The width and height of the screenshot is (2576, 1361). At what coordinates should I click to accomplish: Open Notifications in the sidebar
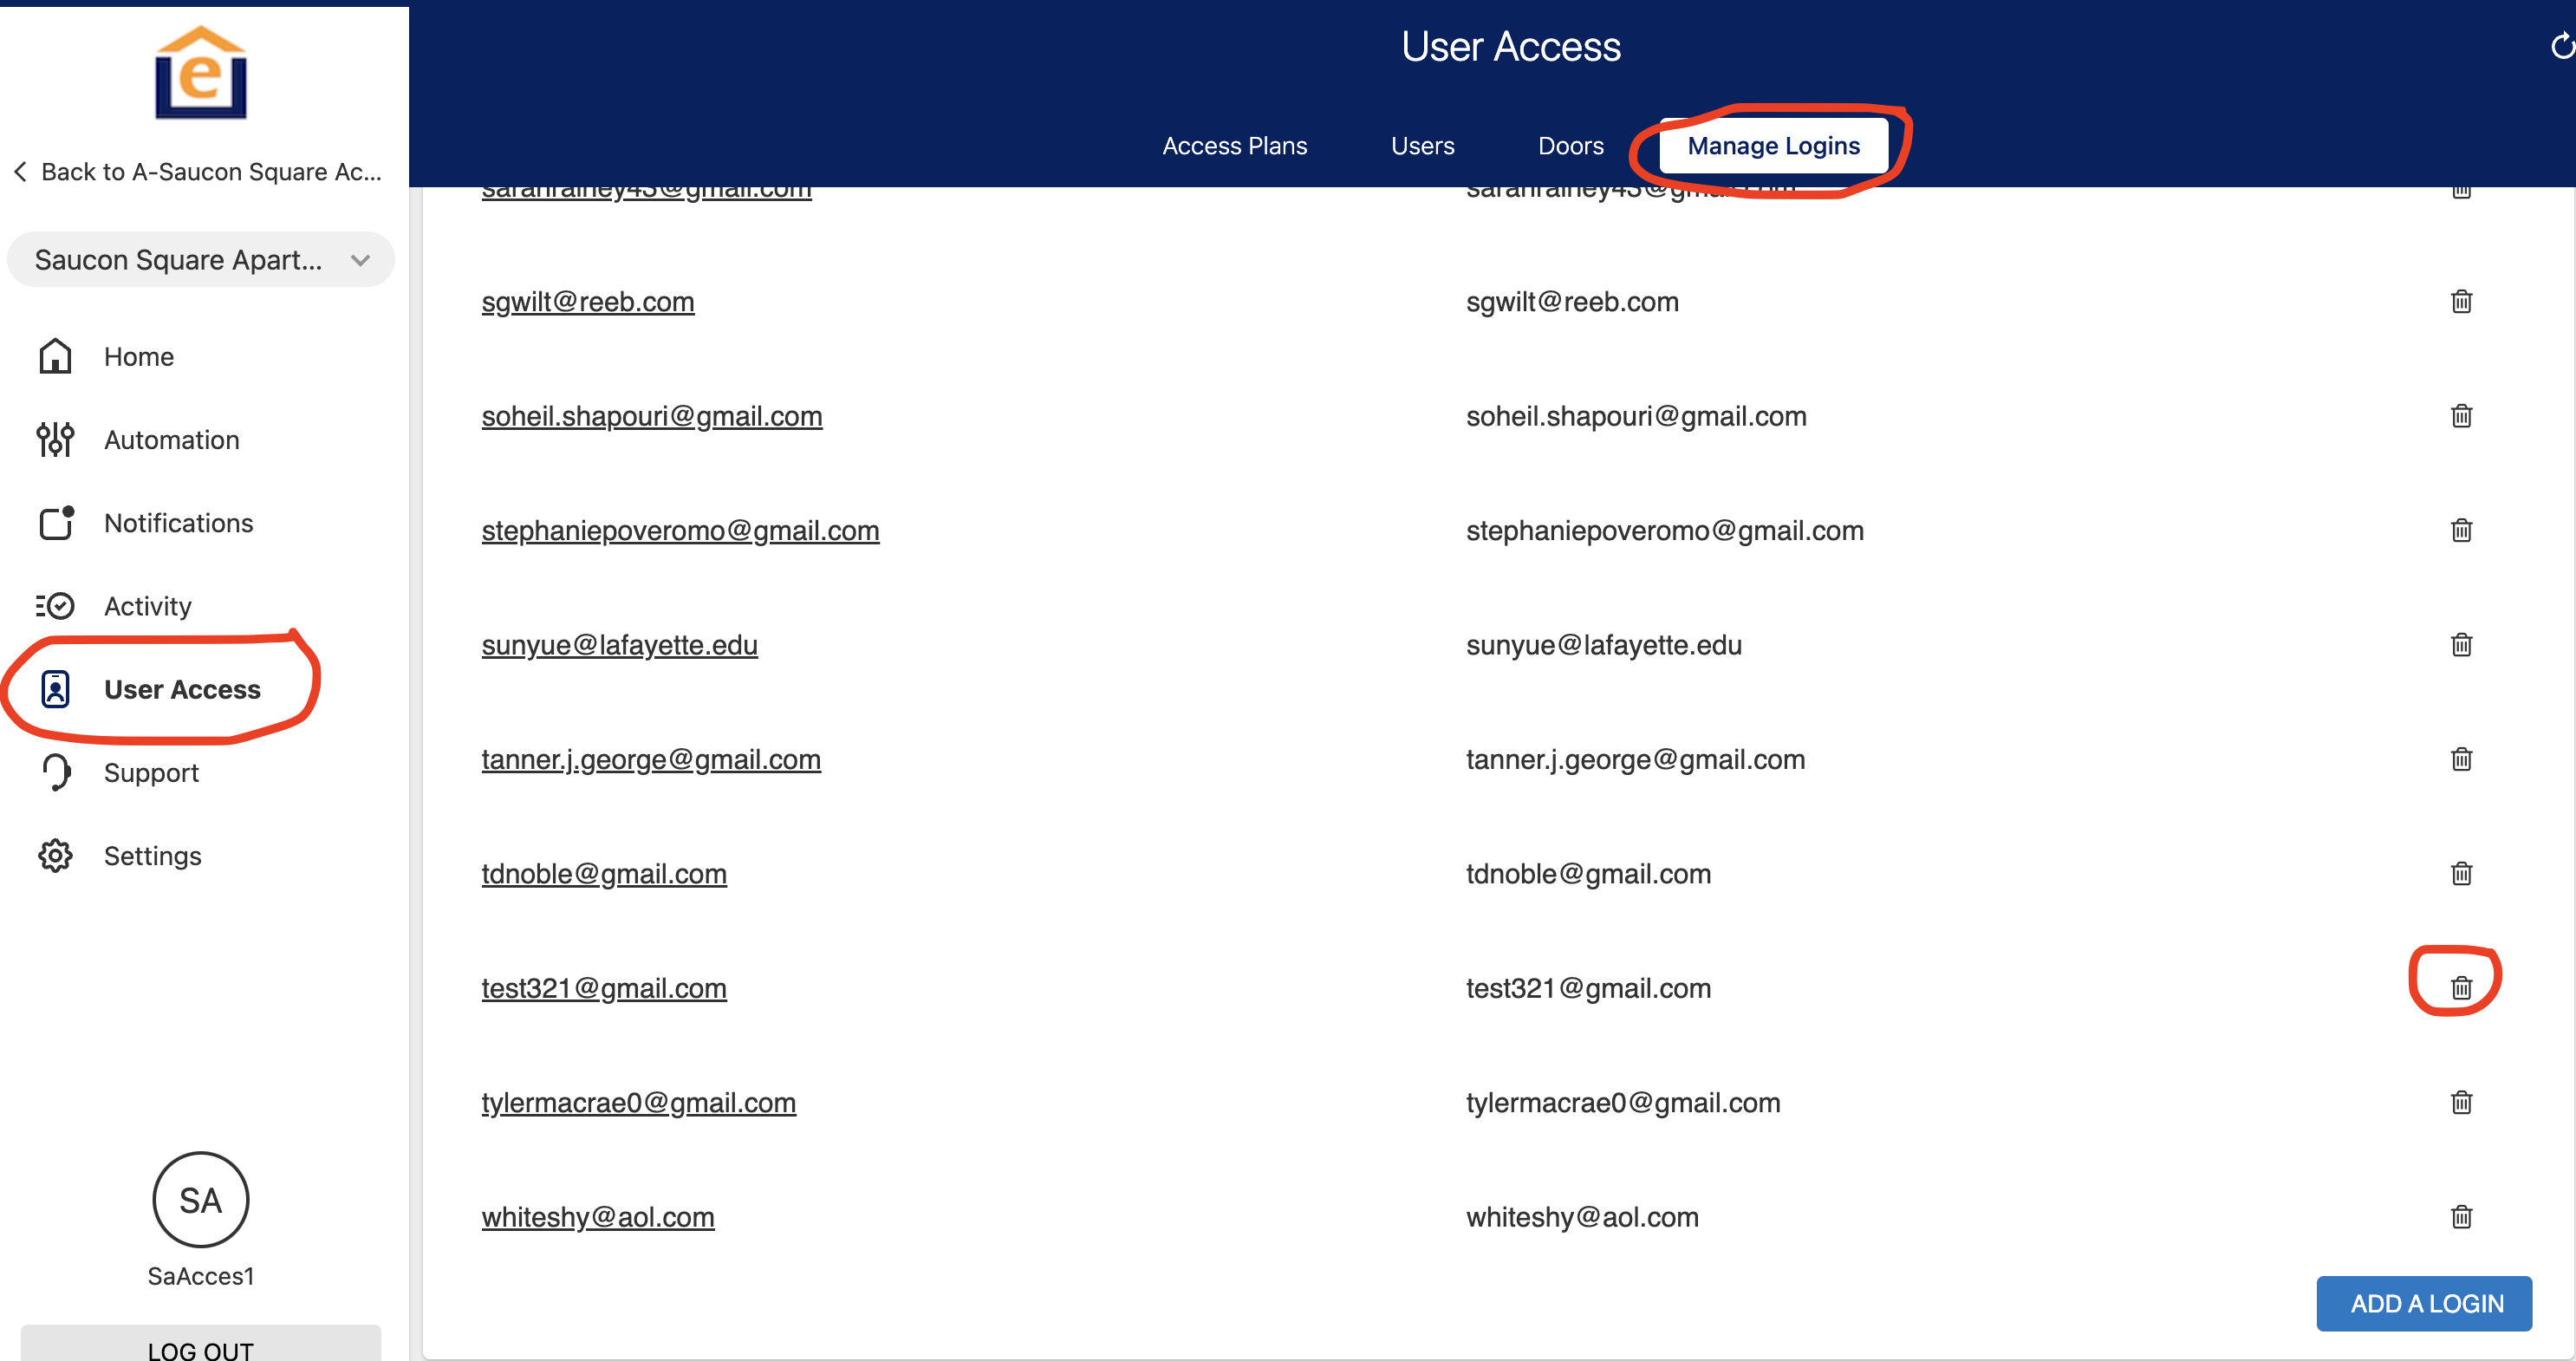click(178, 523)
